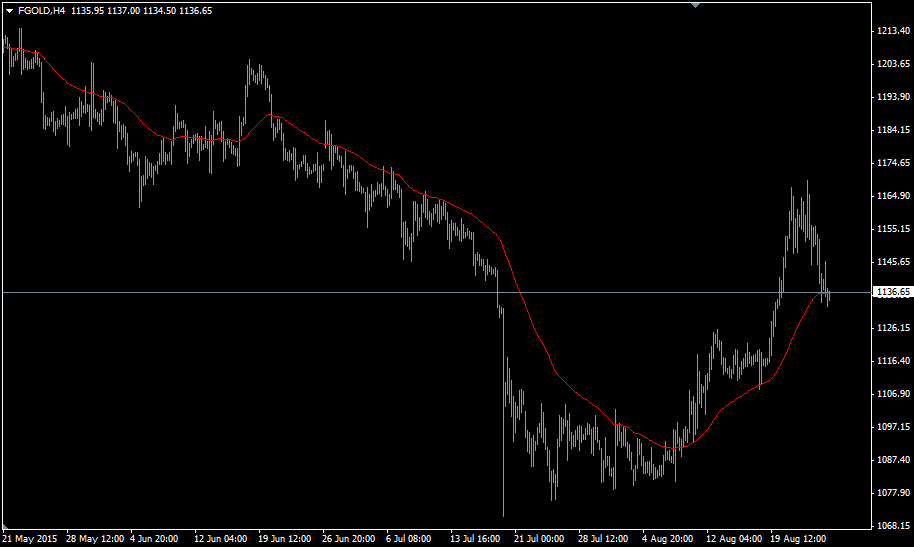Click the close price 1136.65 in header
The height and width of the screenshot is (547, 914).
[195, 11]
